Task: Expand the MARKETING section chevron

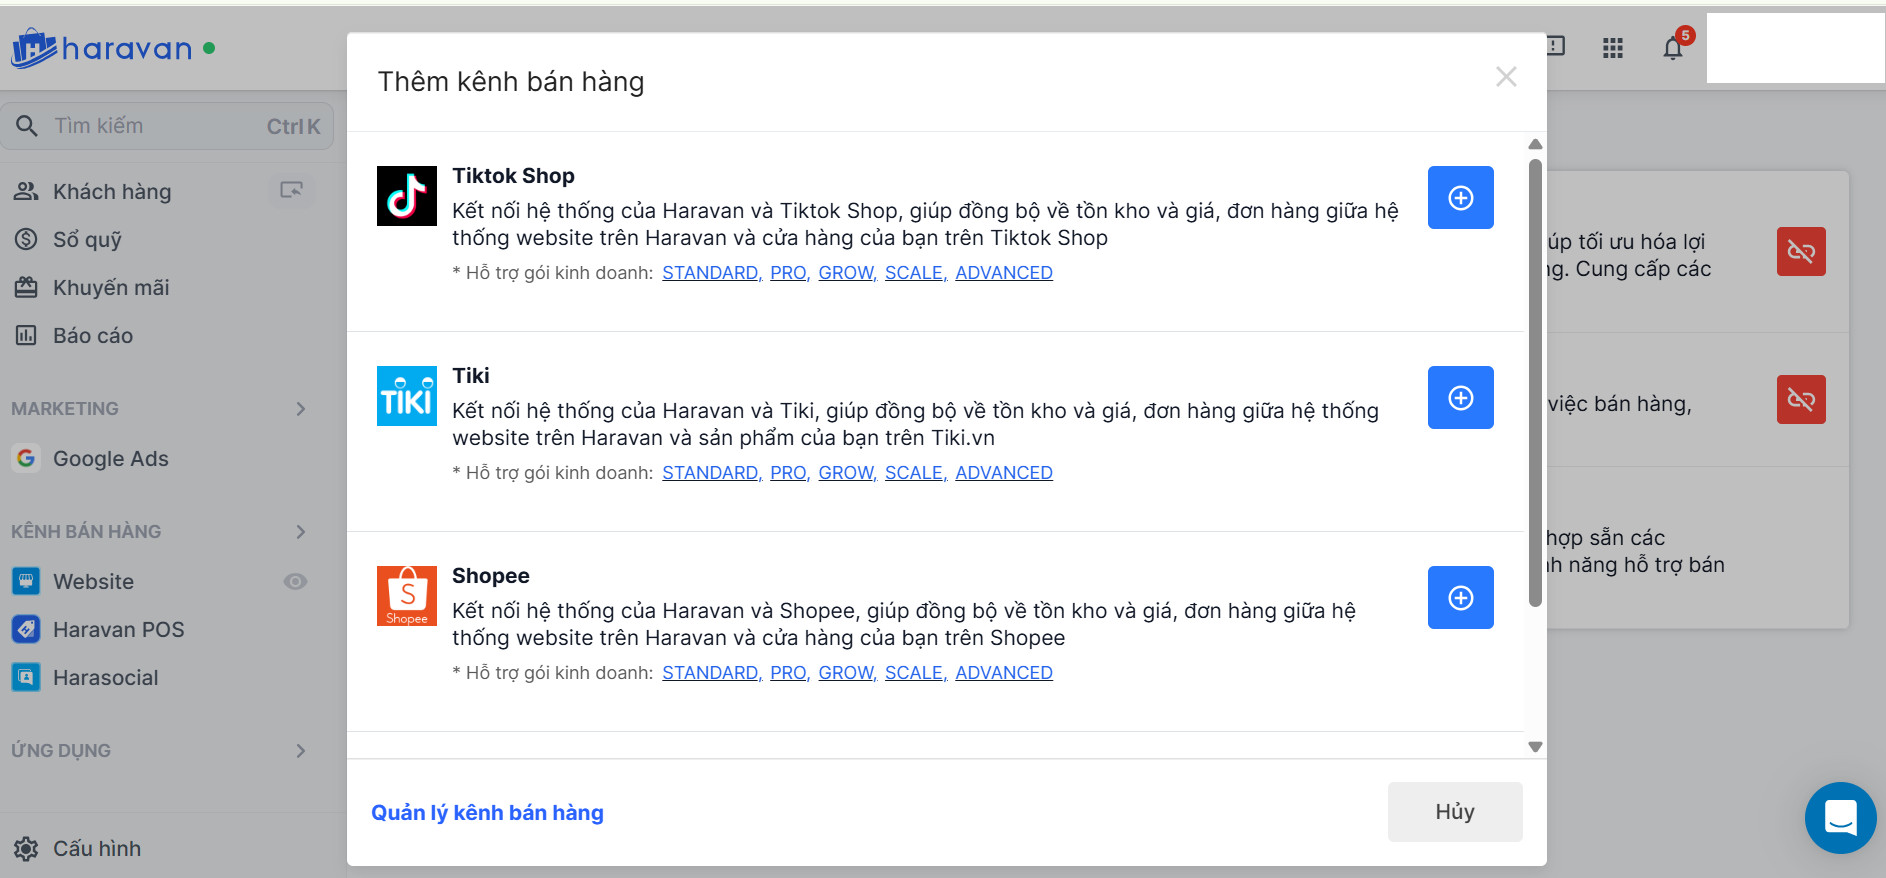Action: point(301,409)
